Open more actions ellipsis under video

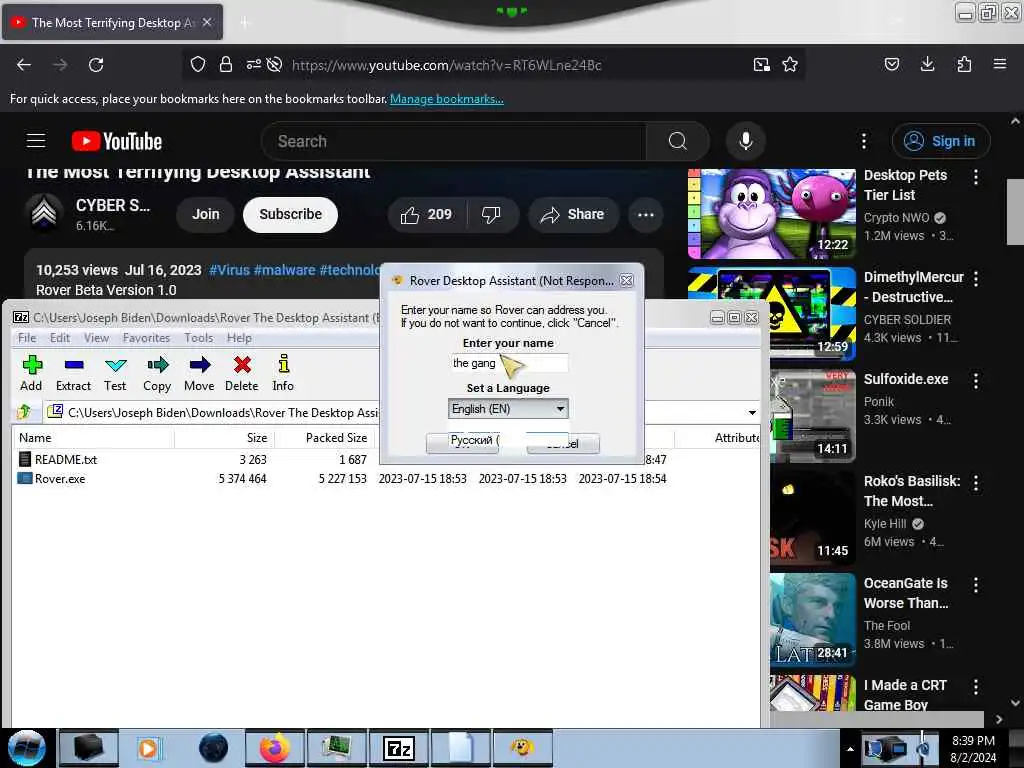(x=646, y=214)
